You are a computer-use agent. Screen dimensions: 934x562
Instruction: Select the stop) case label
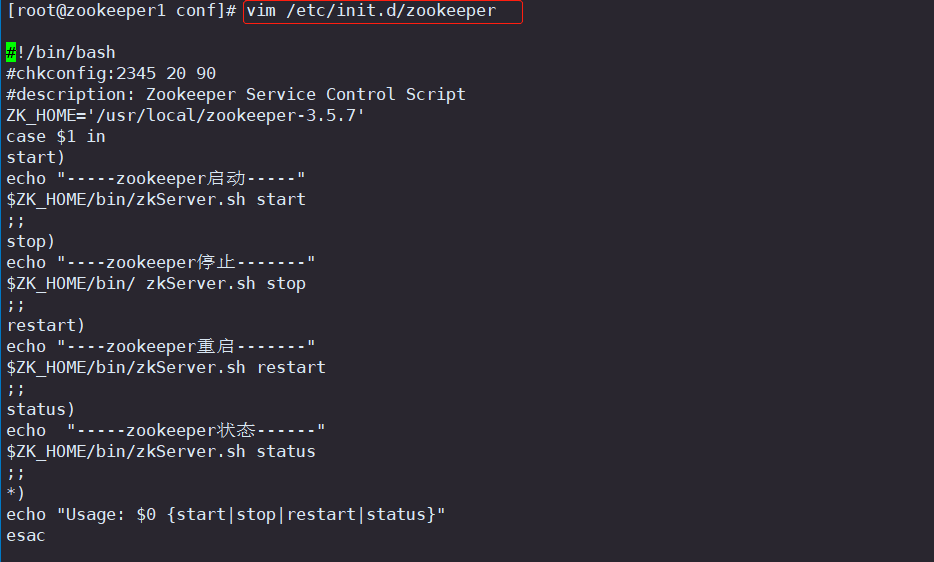click(30, 241)
